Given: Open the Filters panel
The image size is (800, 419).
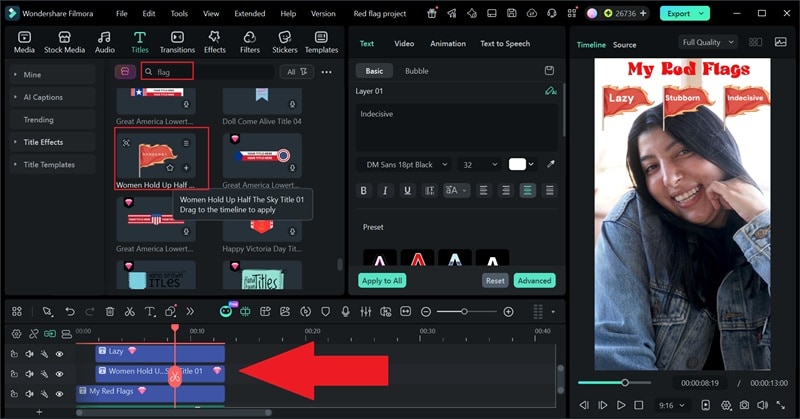Looking at the screenshot, I should [x=249, y=42].
